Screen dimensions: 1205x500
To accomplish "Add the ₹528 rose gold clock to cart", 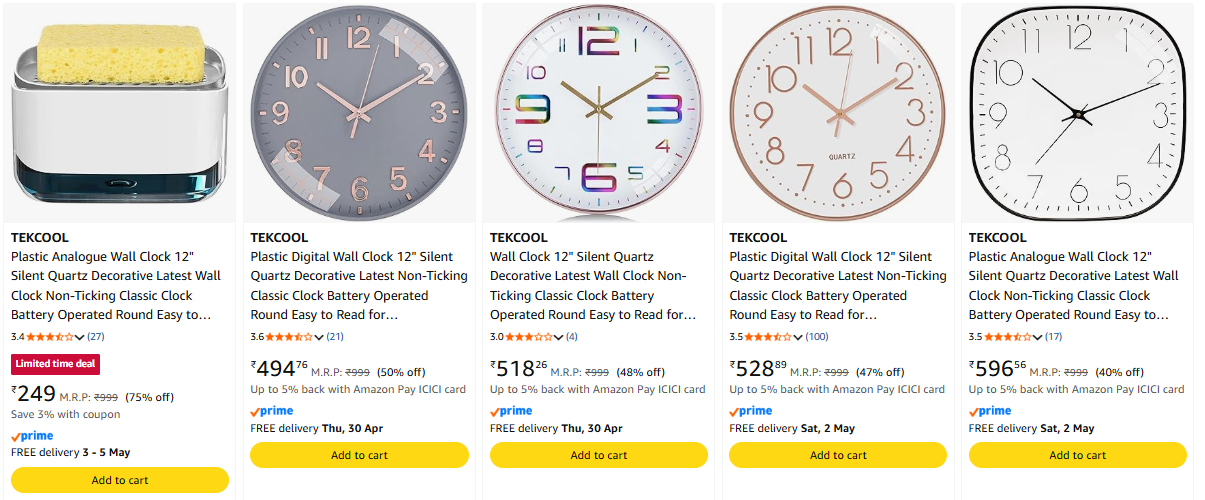I will click(838, 455).
